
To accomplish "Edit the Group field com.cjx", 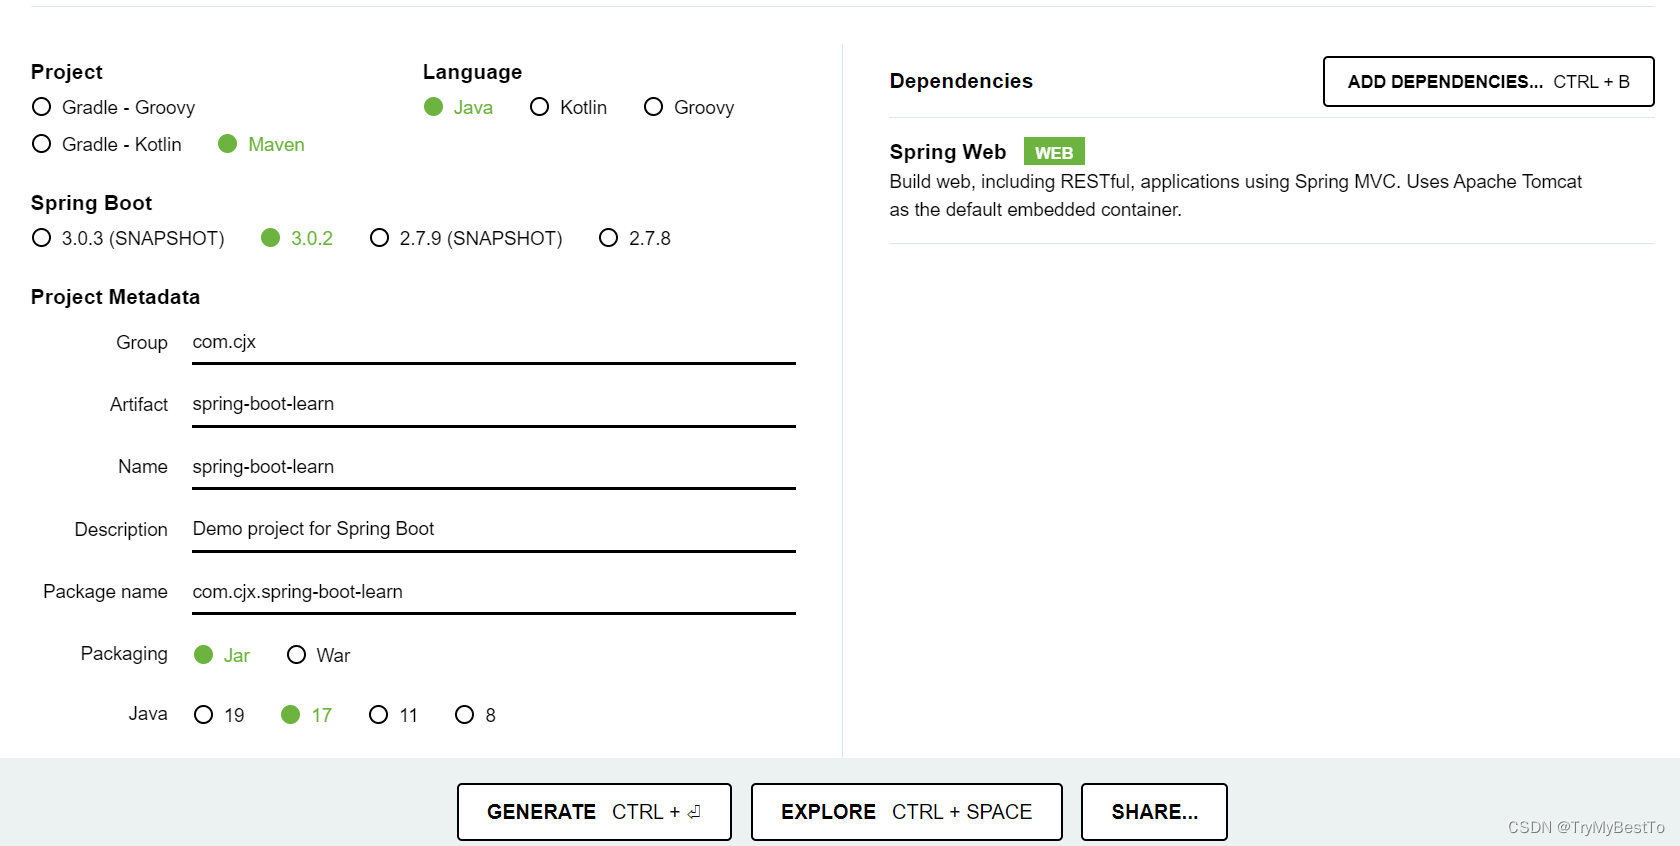I will (494, 343).
